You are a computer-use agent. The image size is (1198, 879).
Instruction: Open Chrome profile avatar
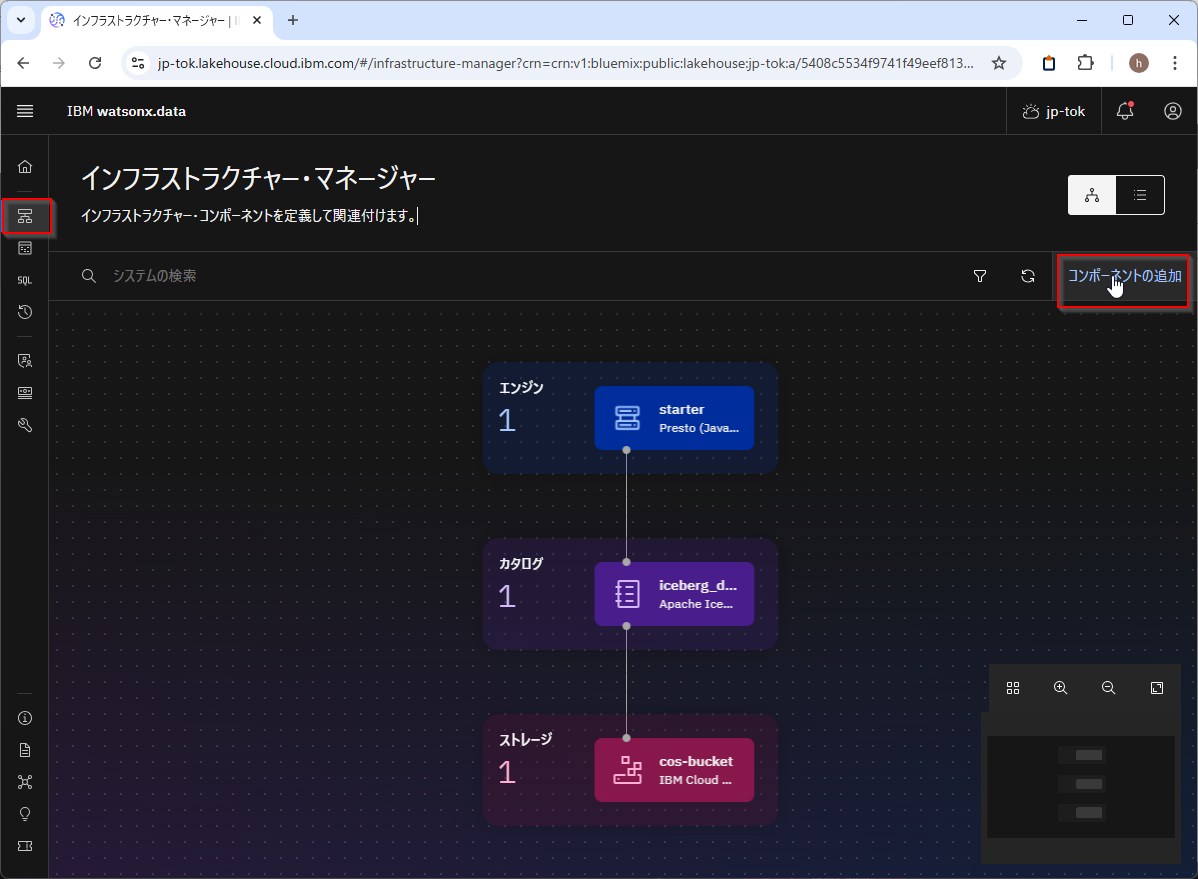pos(1138,63)
